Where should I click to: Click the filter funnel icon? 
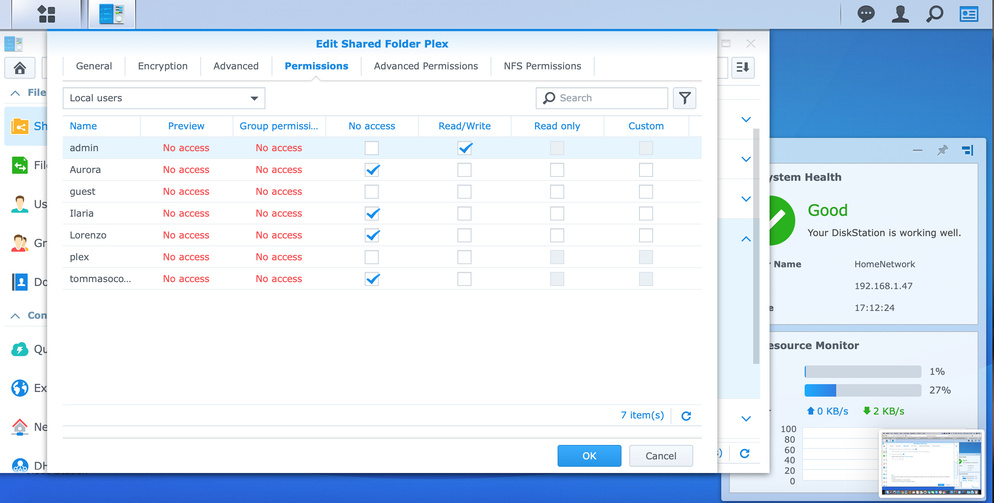[685, 98]
